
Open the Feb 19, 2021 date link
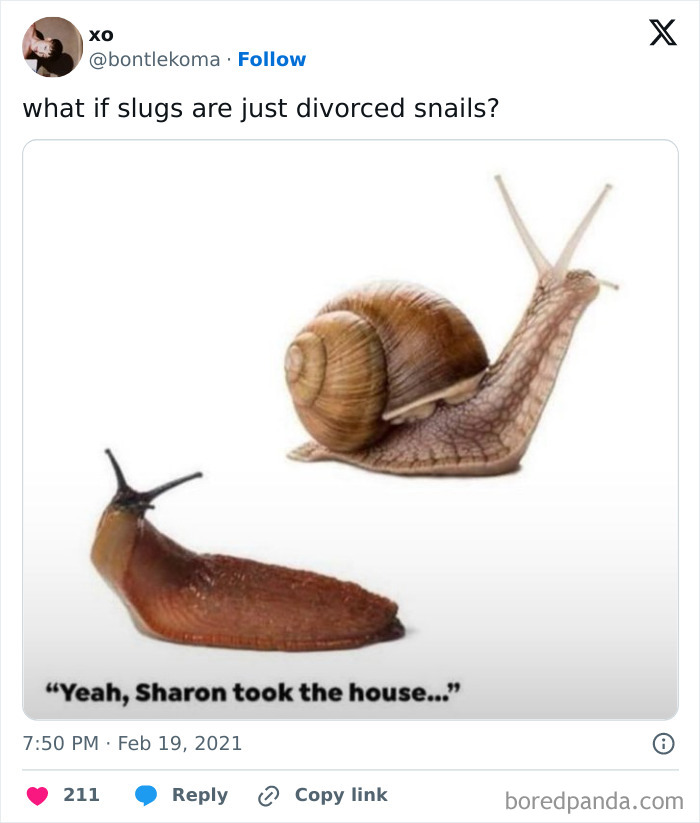click(x=179, y=743)
